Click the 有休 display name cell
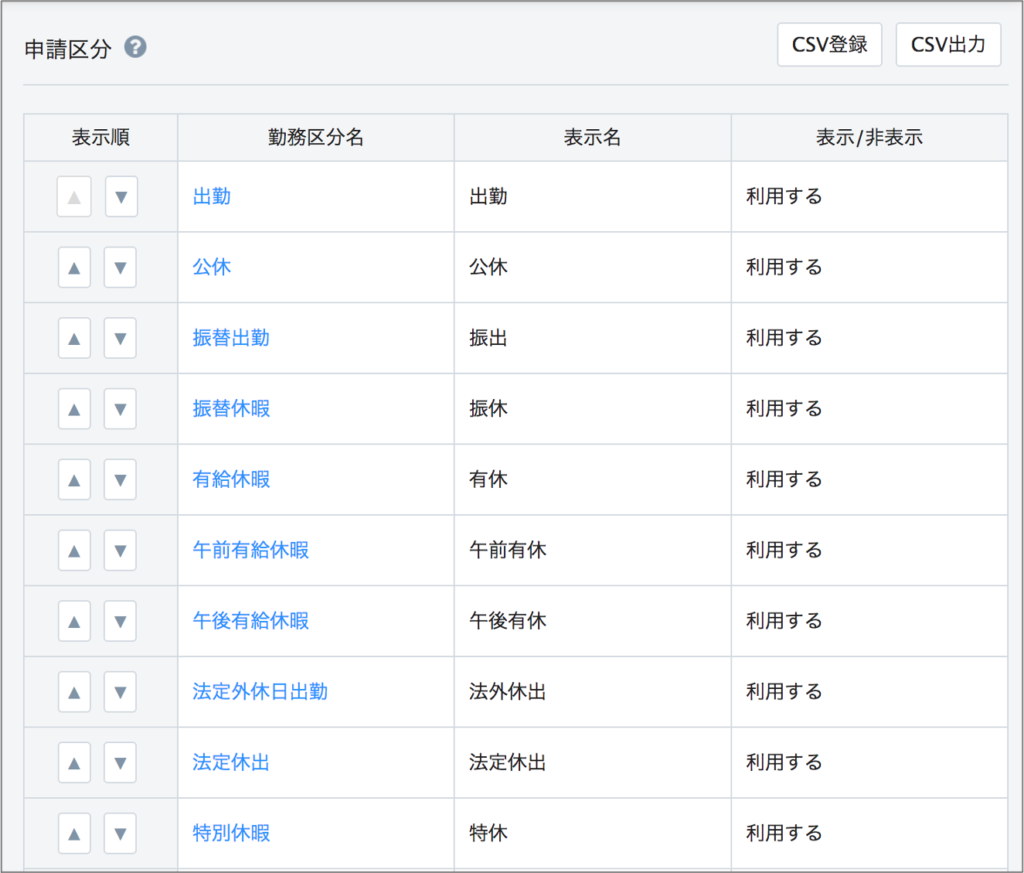The height and width of the screenshot is (873, 1024). 592,479
